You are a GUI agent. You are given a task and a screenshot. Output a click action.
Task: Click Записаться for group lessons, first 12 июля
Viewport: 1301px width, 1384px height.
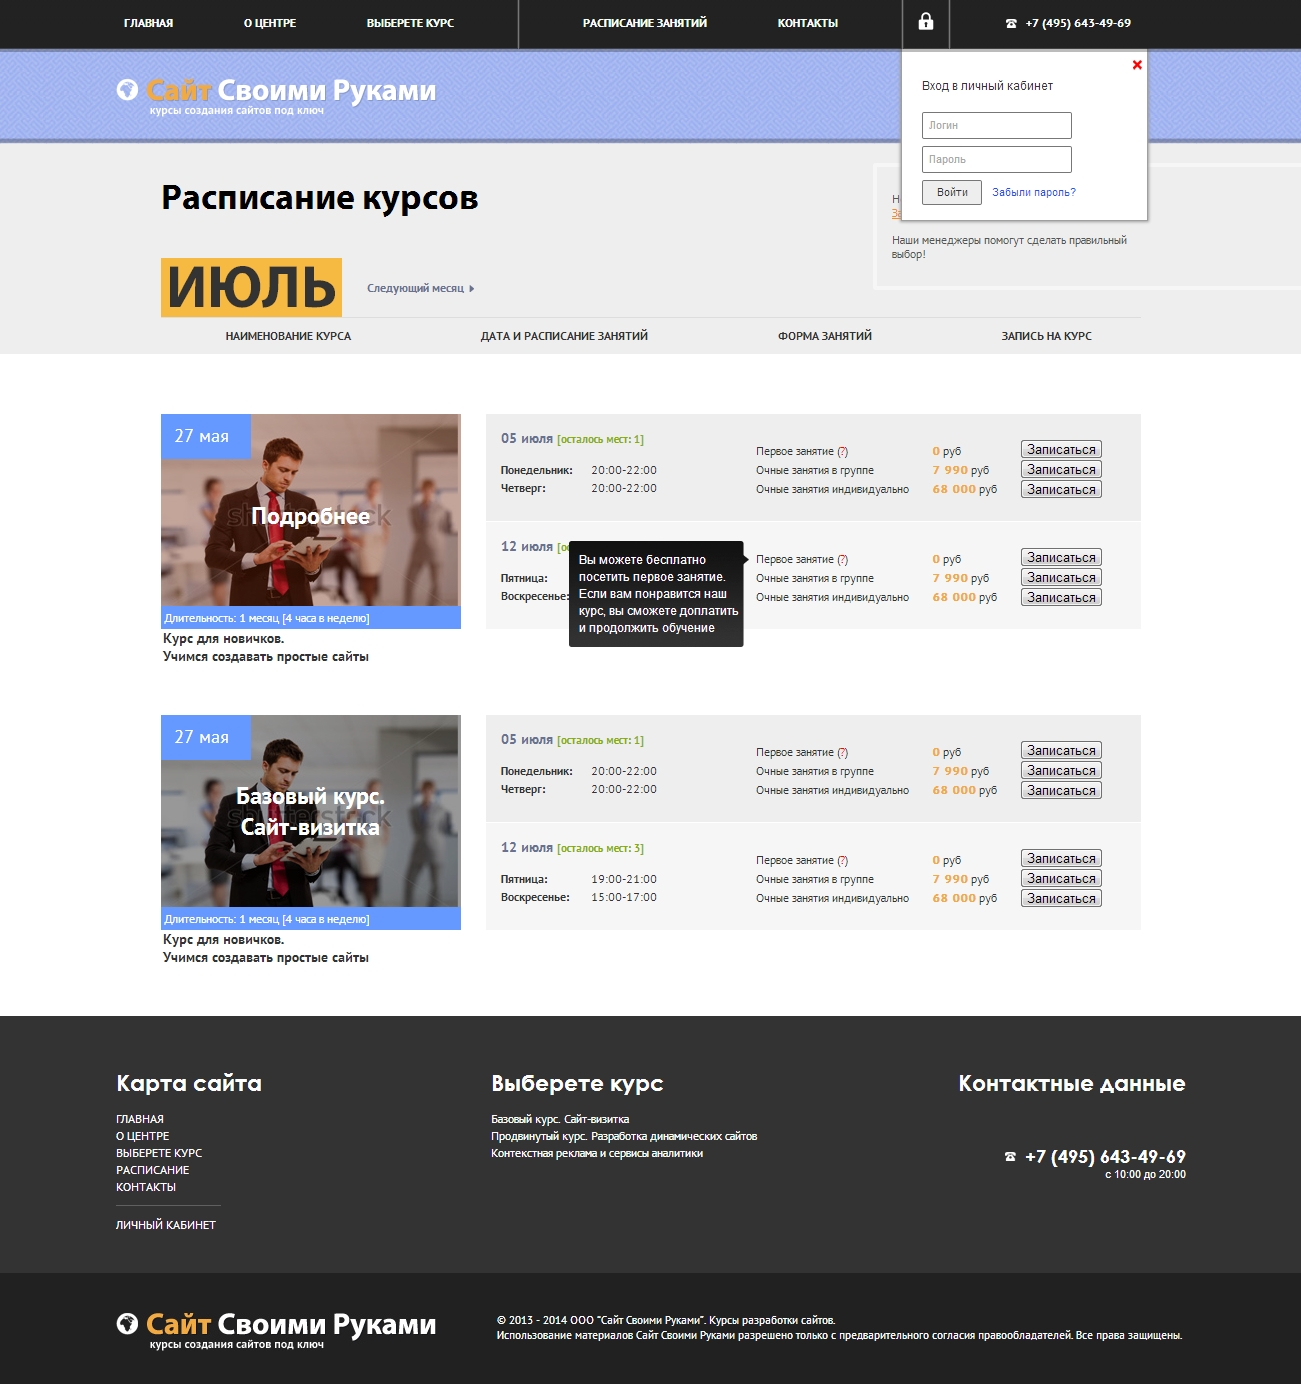(x=1061, y=578)
